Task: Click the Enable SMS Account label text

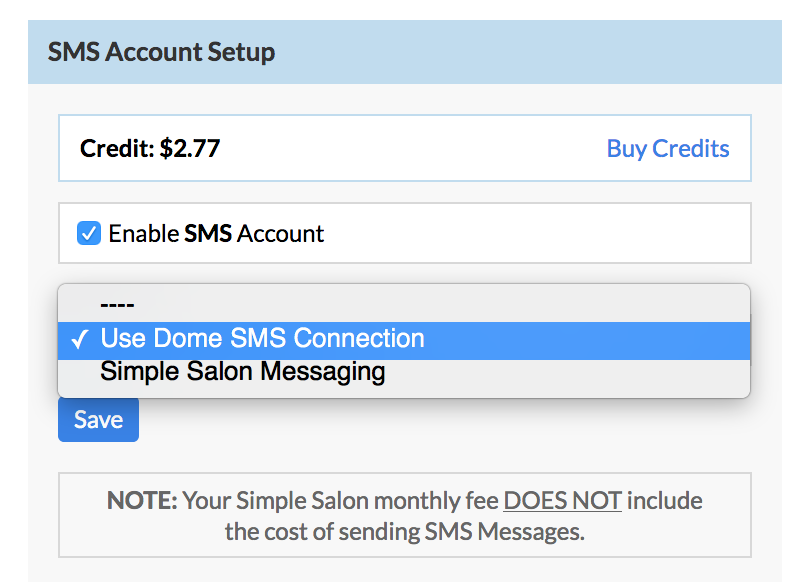Action: pos(216,234)
